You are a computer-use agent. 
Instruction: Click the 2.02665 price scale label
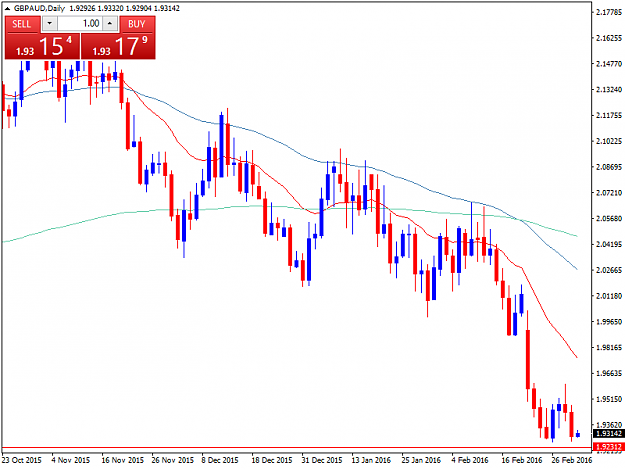pyautogui.click(x=609, y=270)
